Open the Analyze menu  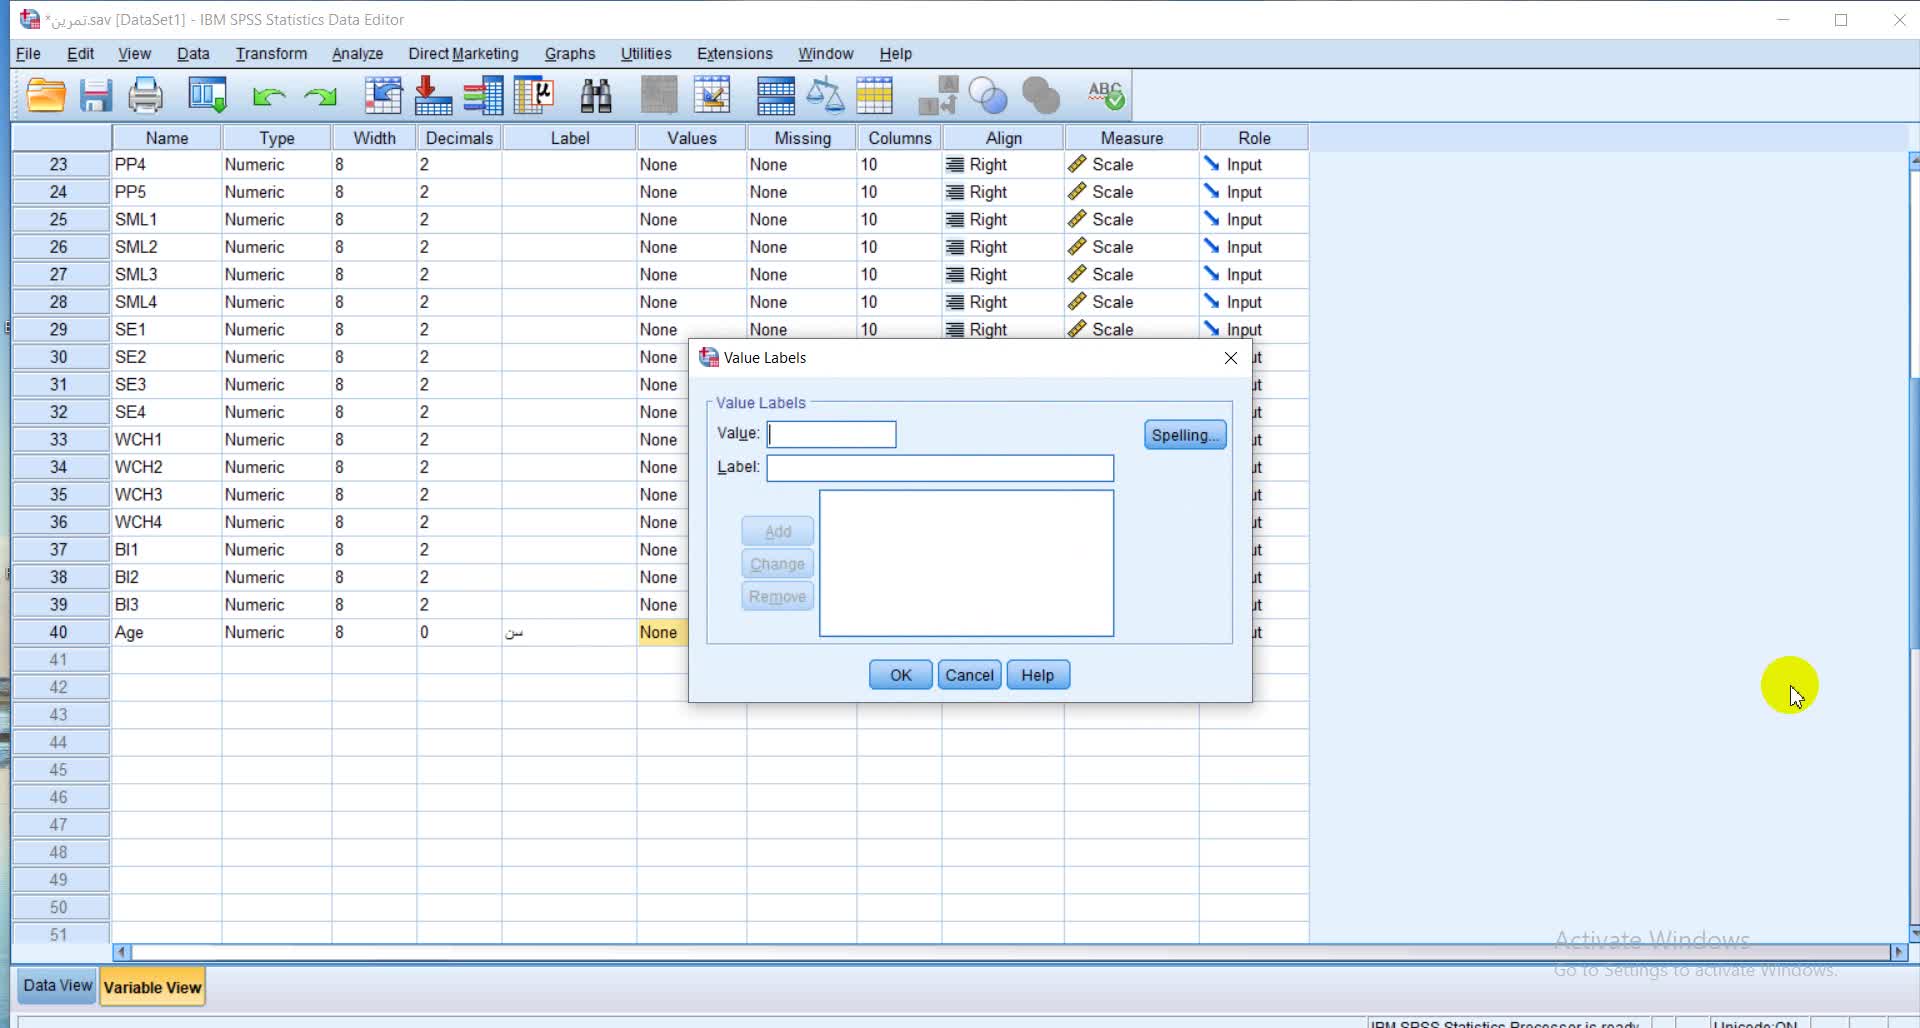point(357,54)
